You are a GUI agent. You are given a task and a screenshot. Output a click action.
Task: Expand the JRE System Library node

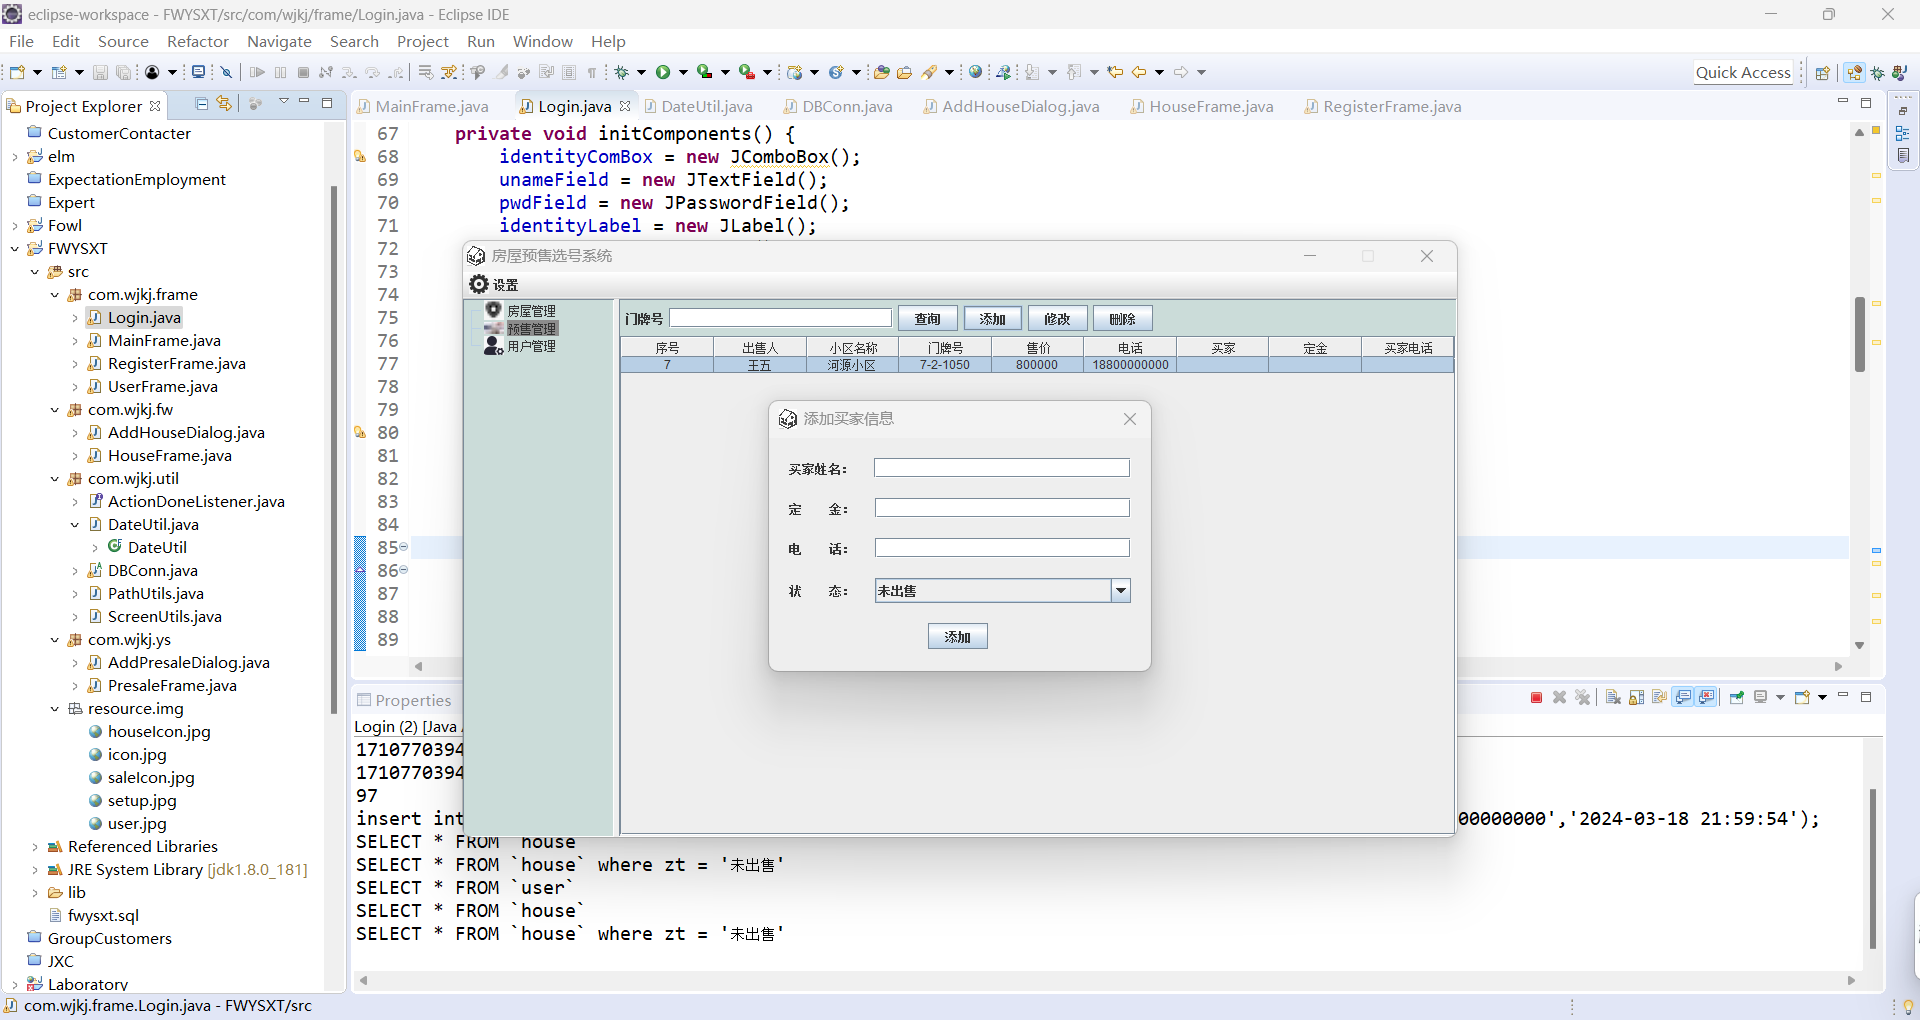click(x=35, y=869)
